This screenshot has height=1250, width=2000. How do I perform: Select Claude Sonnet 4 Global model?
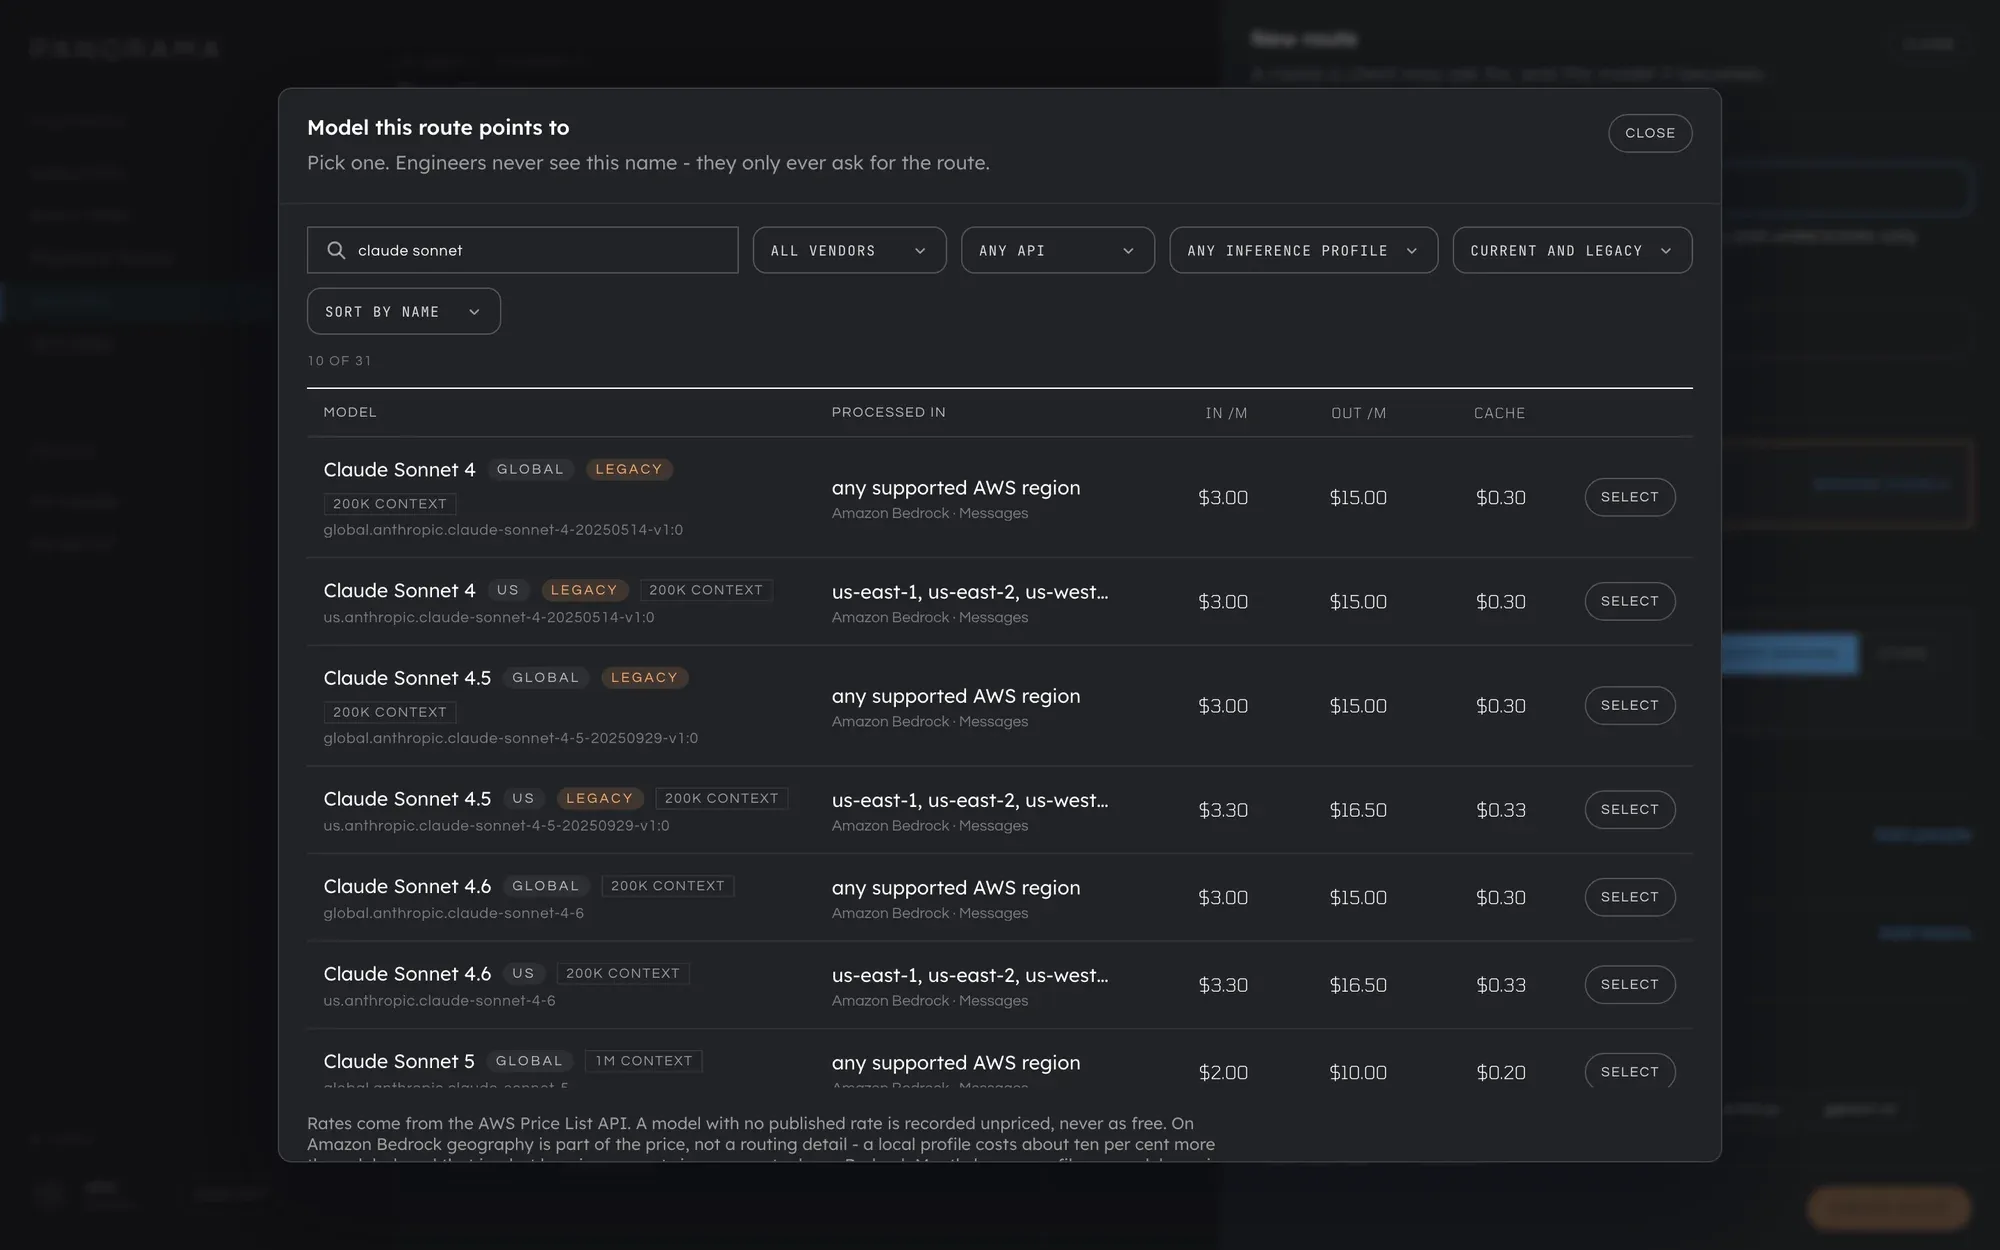point(1630,497)
